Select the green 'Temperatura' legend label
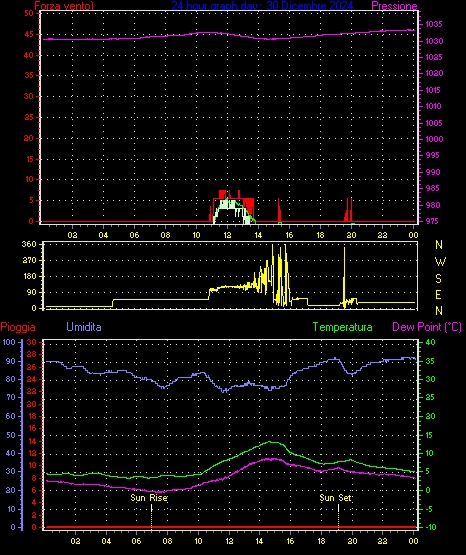Image resolution: width=466 pixels, height=555 pixels. pos(343,327)
